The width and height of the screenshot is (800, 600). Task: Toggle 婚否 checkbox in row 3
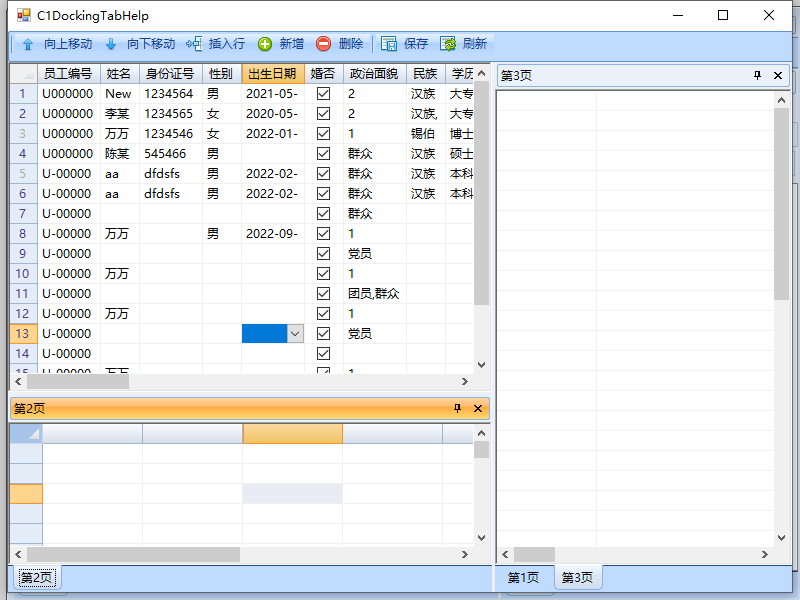(323, 133)
